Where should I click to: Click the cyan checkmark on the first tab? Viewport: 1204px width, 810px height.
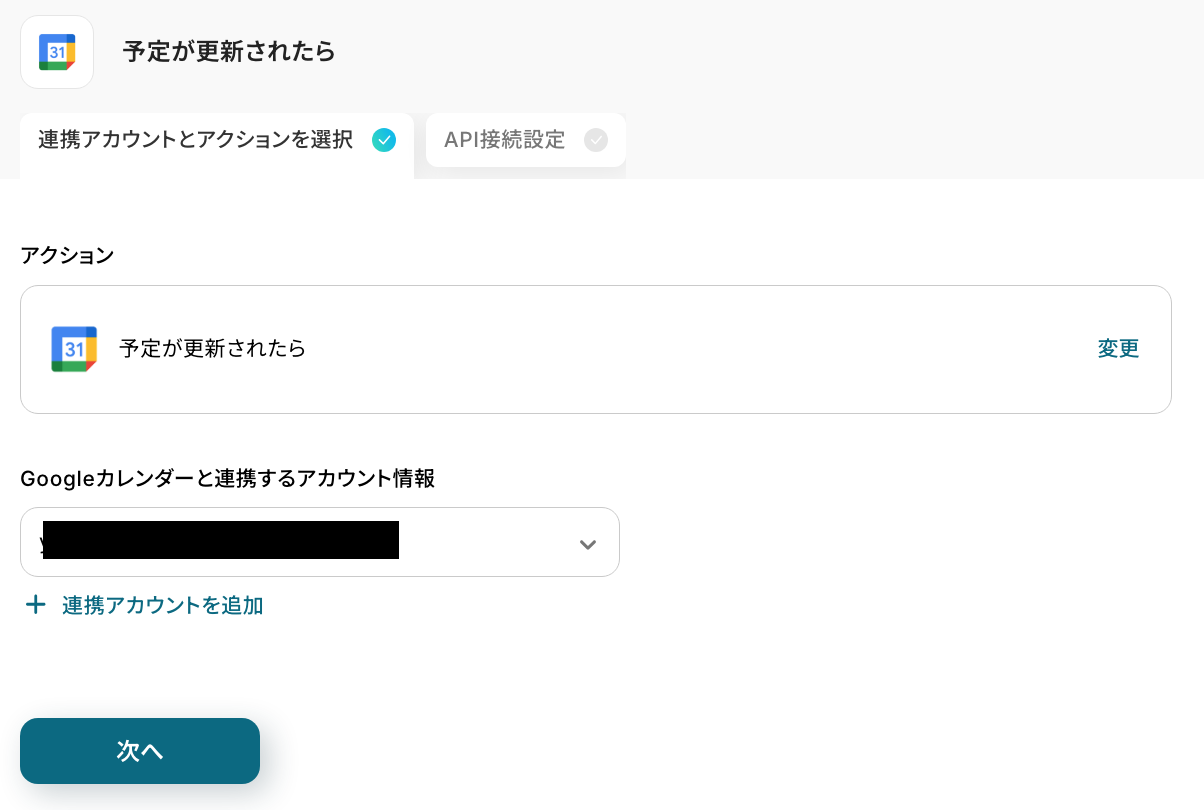tap(384, 140)
